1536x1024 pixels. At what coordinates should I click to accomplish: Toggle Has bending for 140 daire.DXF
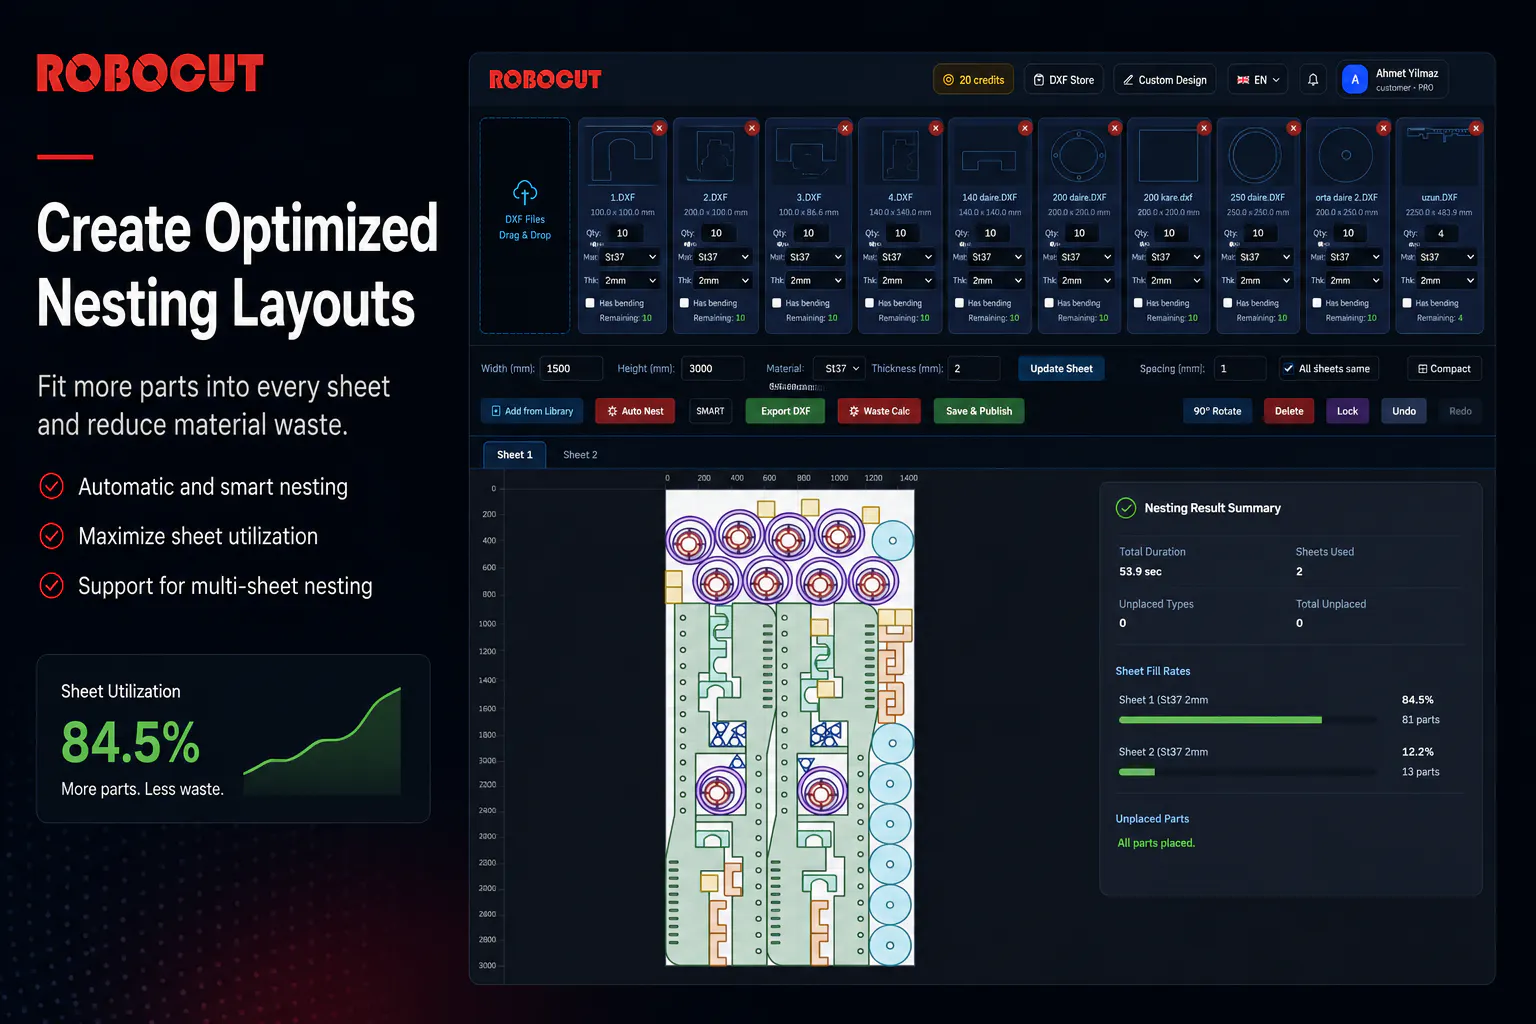pos(959,303)
